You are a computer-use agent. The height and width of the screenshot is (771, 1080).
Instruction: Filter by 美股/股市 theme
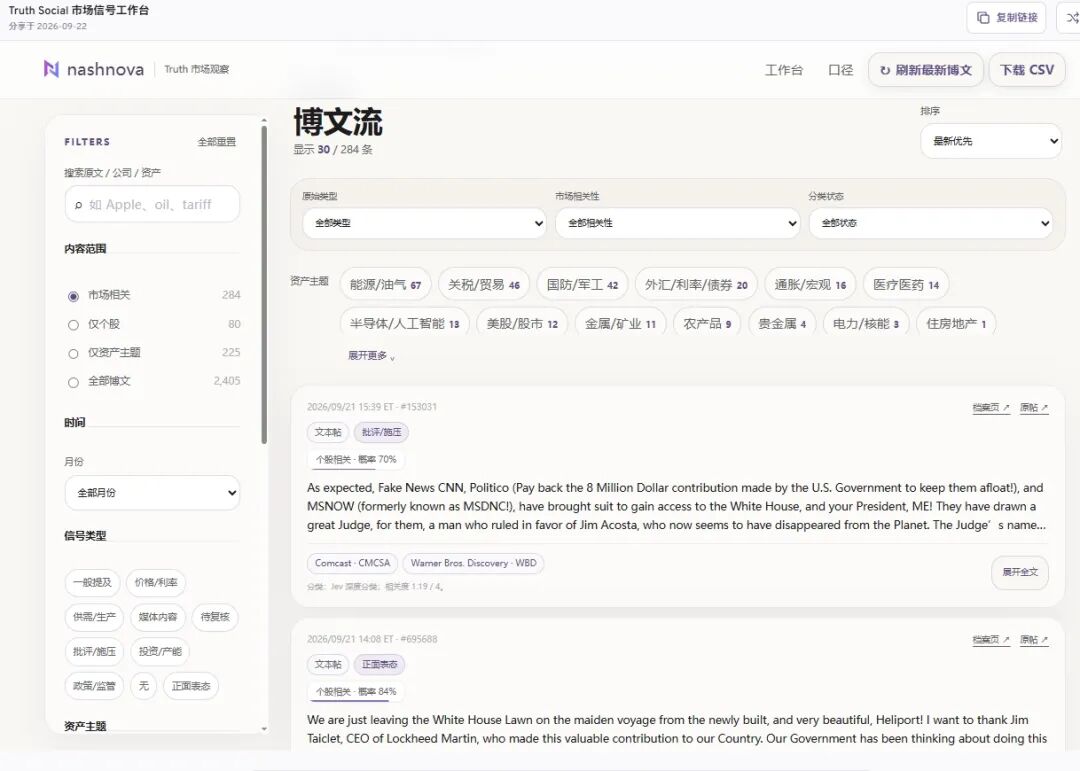[522, 323]
